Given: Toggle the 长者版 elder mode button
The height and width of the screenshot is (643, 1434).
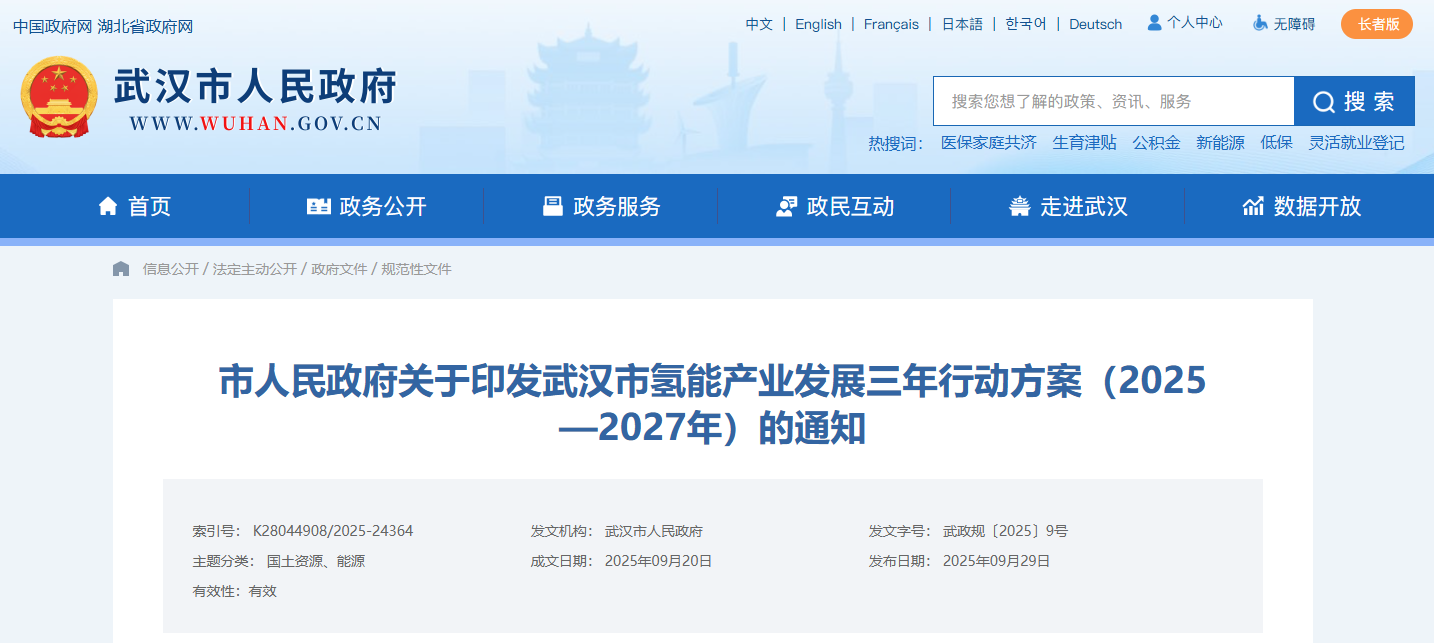Looking at the screenshot, I should click(x=1376, y=24).
